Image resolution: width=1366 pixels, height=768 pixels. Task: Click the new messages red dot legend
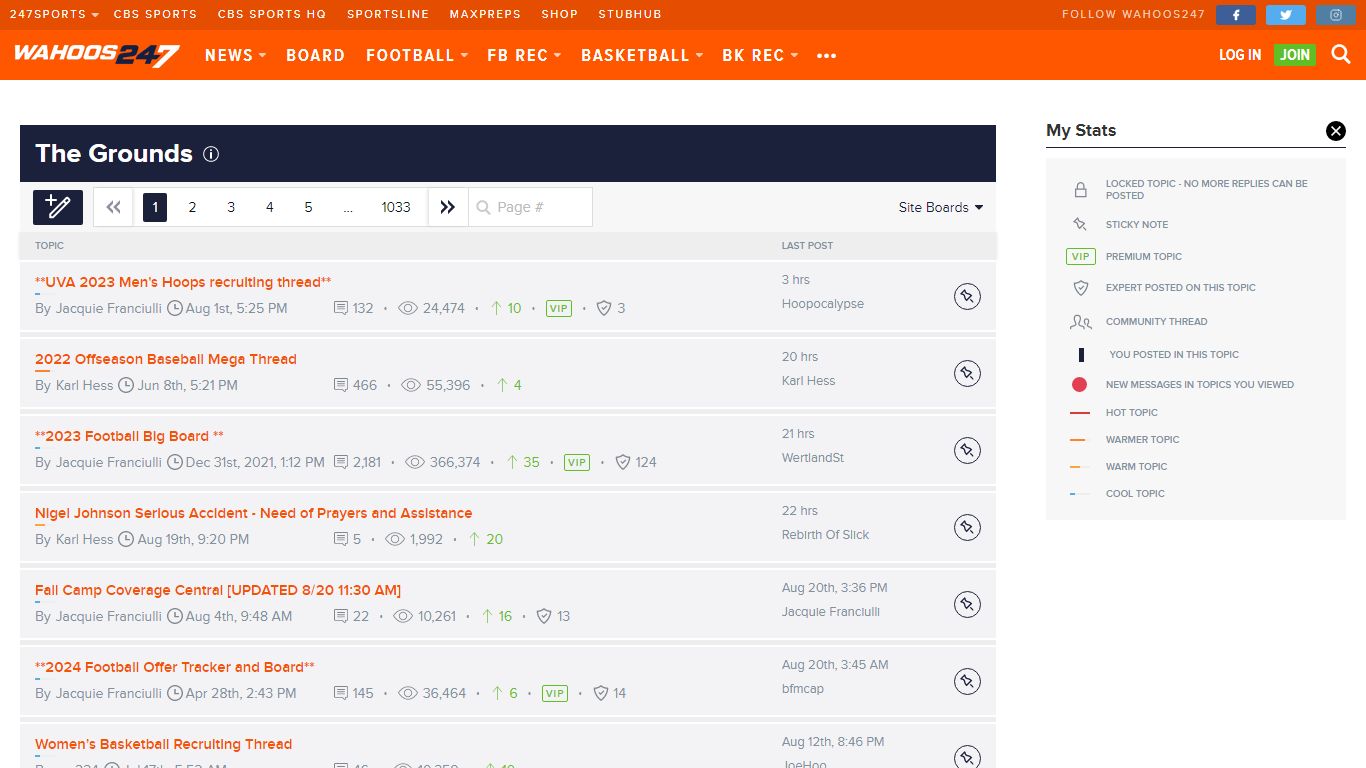(x=1080, y=385)
